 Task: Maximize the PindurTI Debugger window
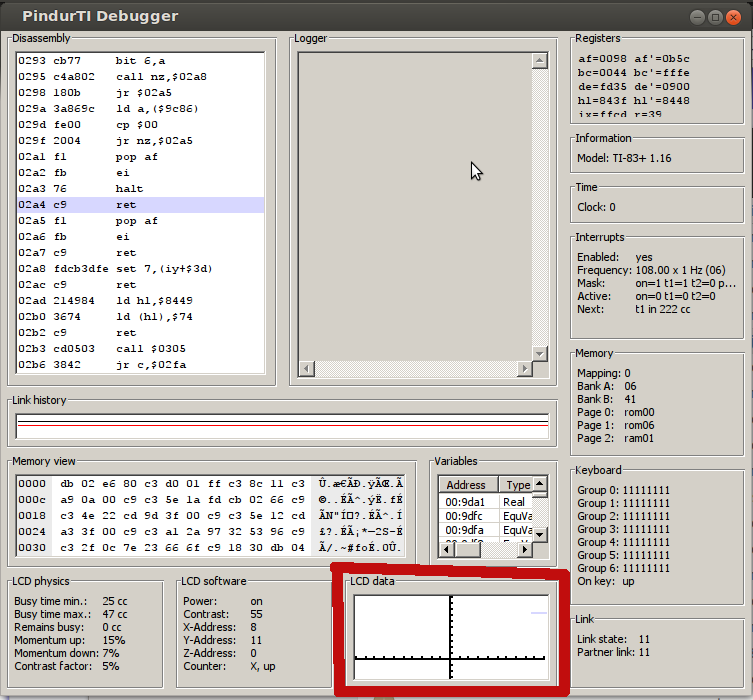pyautogui.click(x=715, y=17)
